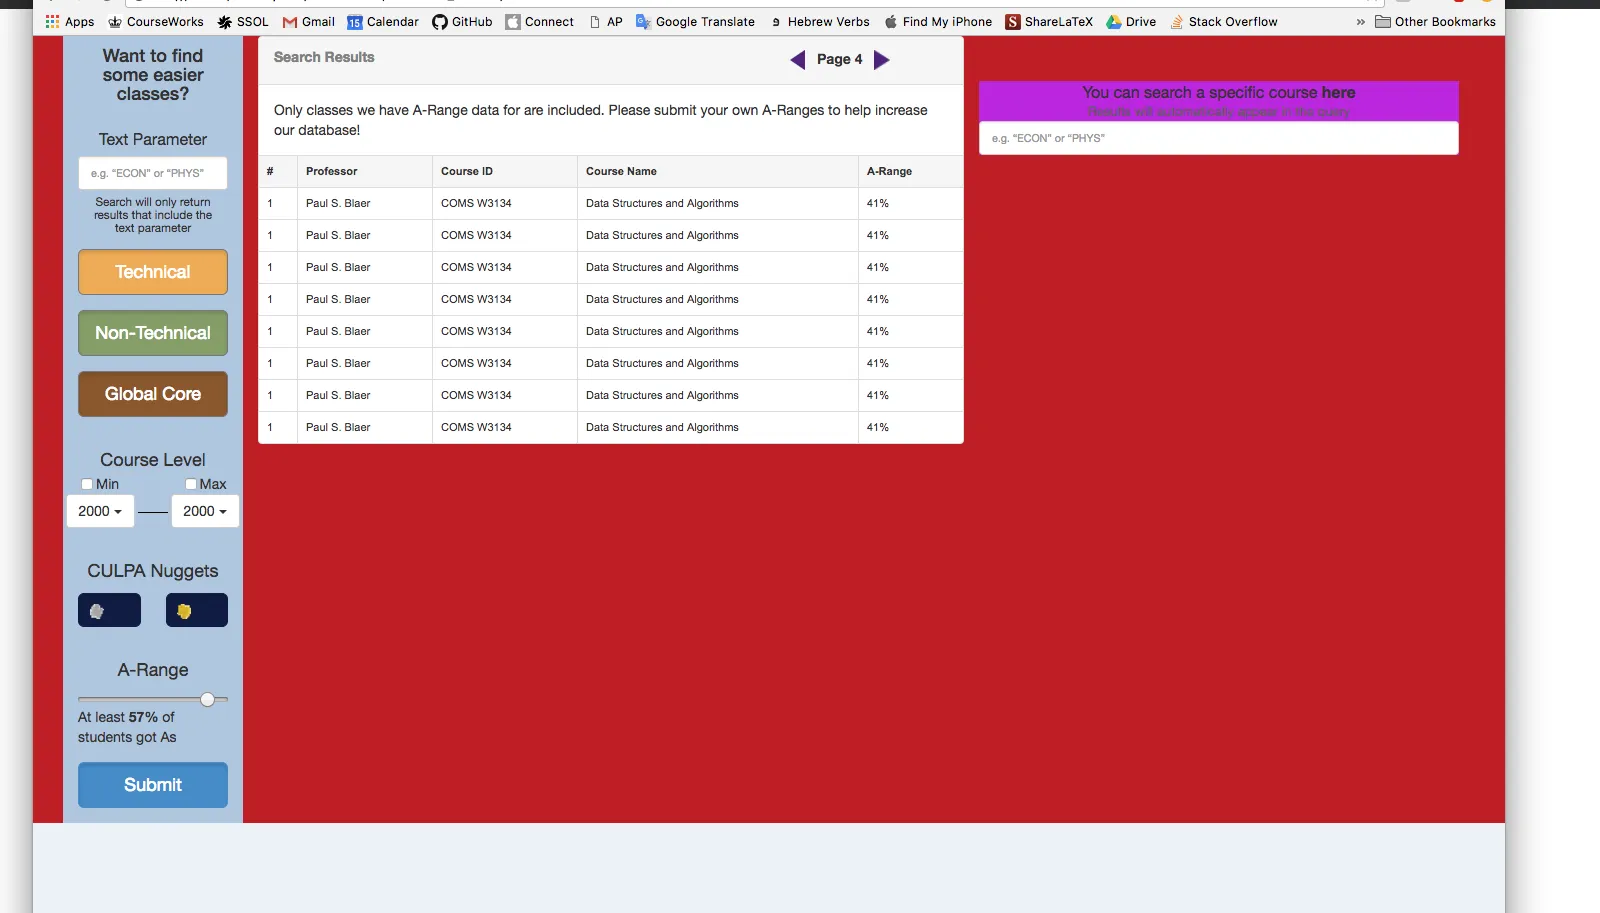Submit the class search form
1600x913 pixels.
(x=153, y=785)
